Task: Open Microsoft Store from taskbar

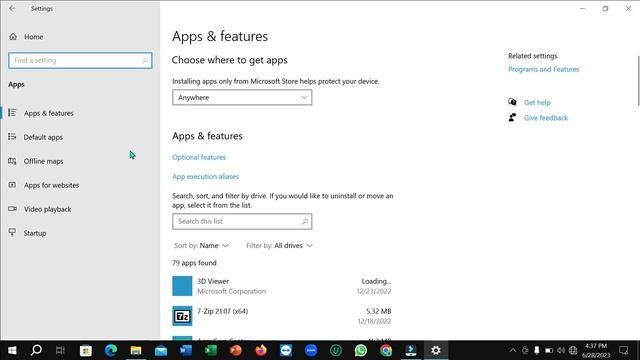Action: 86,350
